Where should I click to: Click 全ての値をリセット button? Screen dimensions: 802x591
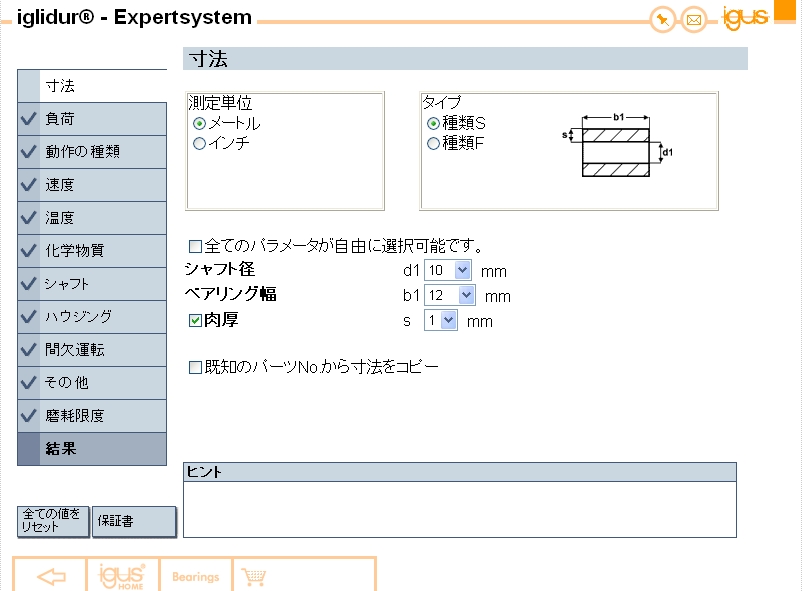click(53, 521)
